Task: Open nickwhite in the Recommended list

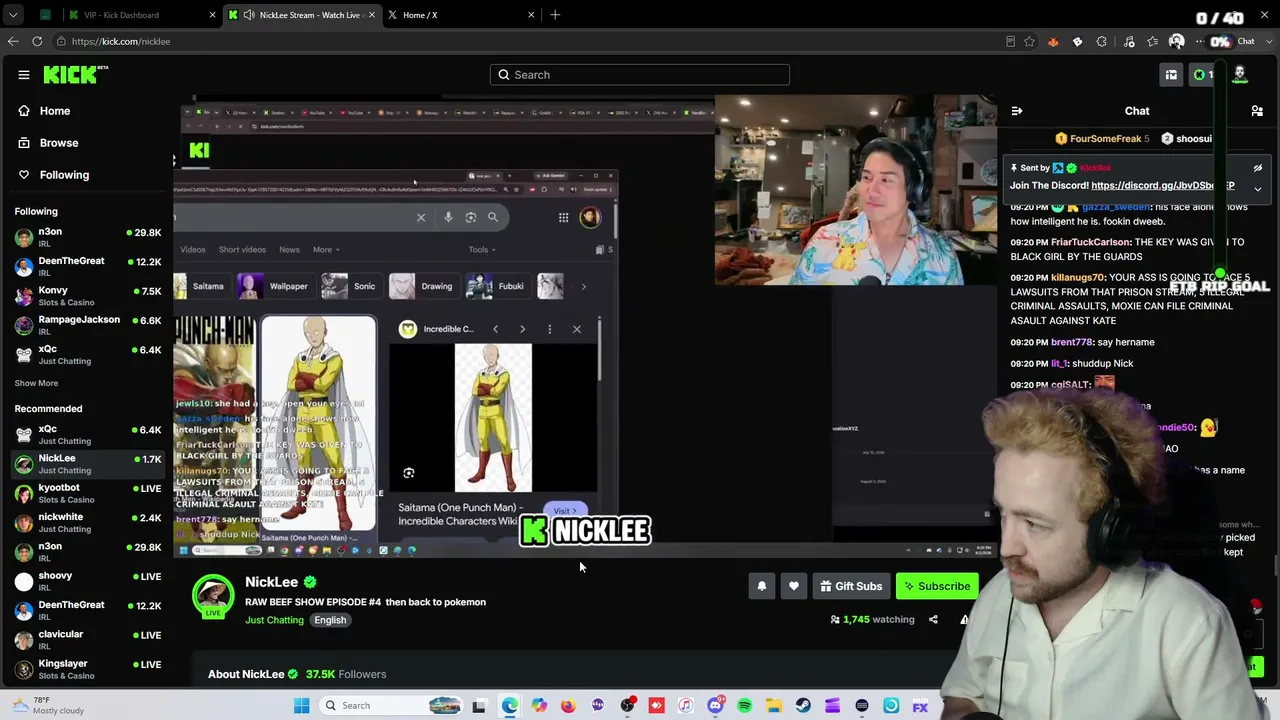Action: pyautogui.click(x=88, y=522)
